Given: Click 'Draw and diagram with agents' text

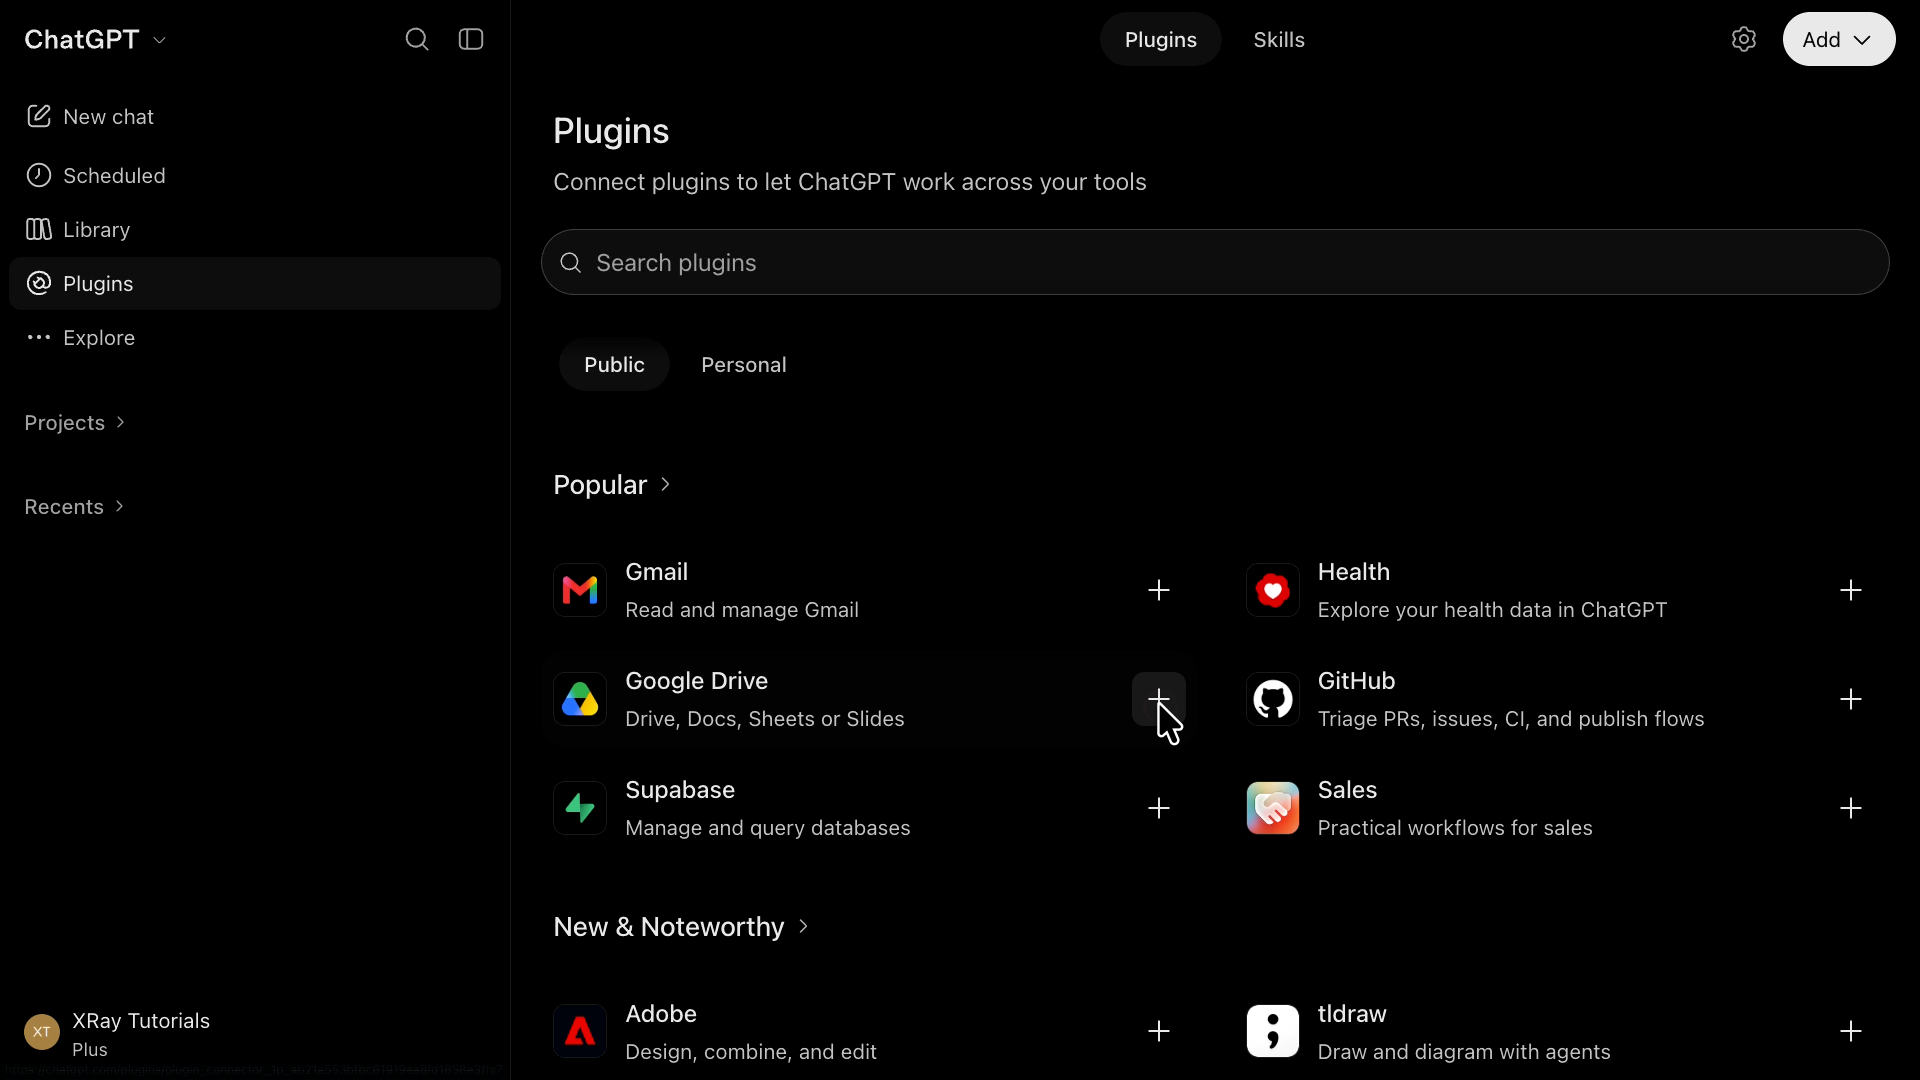Looking at the screenshot, I should tap(1464, 1052).
